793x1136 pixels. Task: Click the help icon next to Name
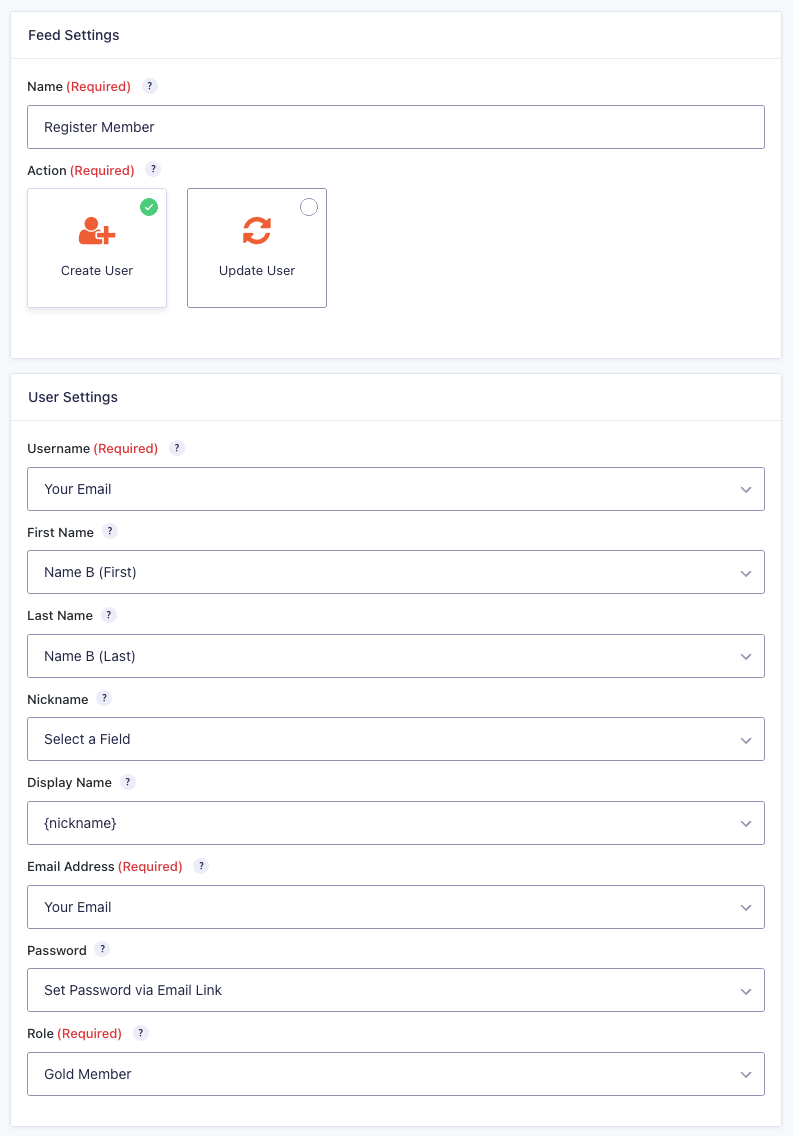point(150,86)
